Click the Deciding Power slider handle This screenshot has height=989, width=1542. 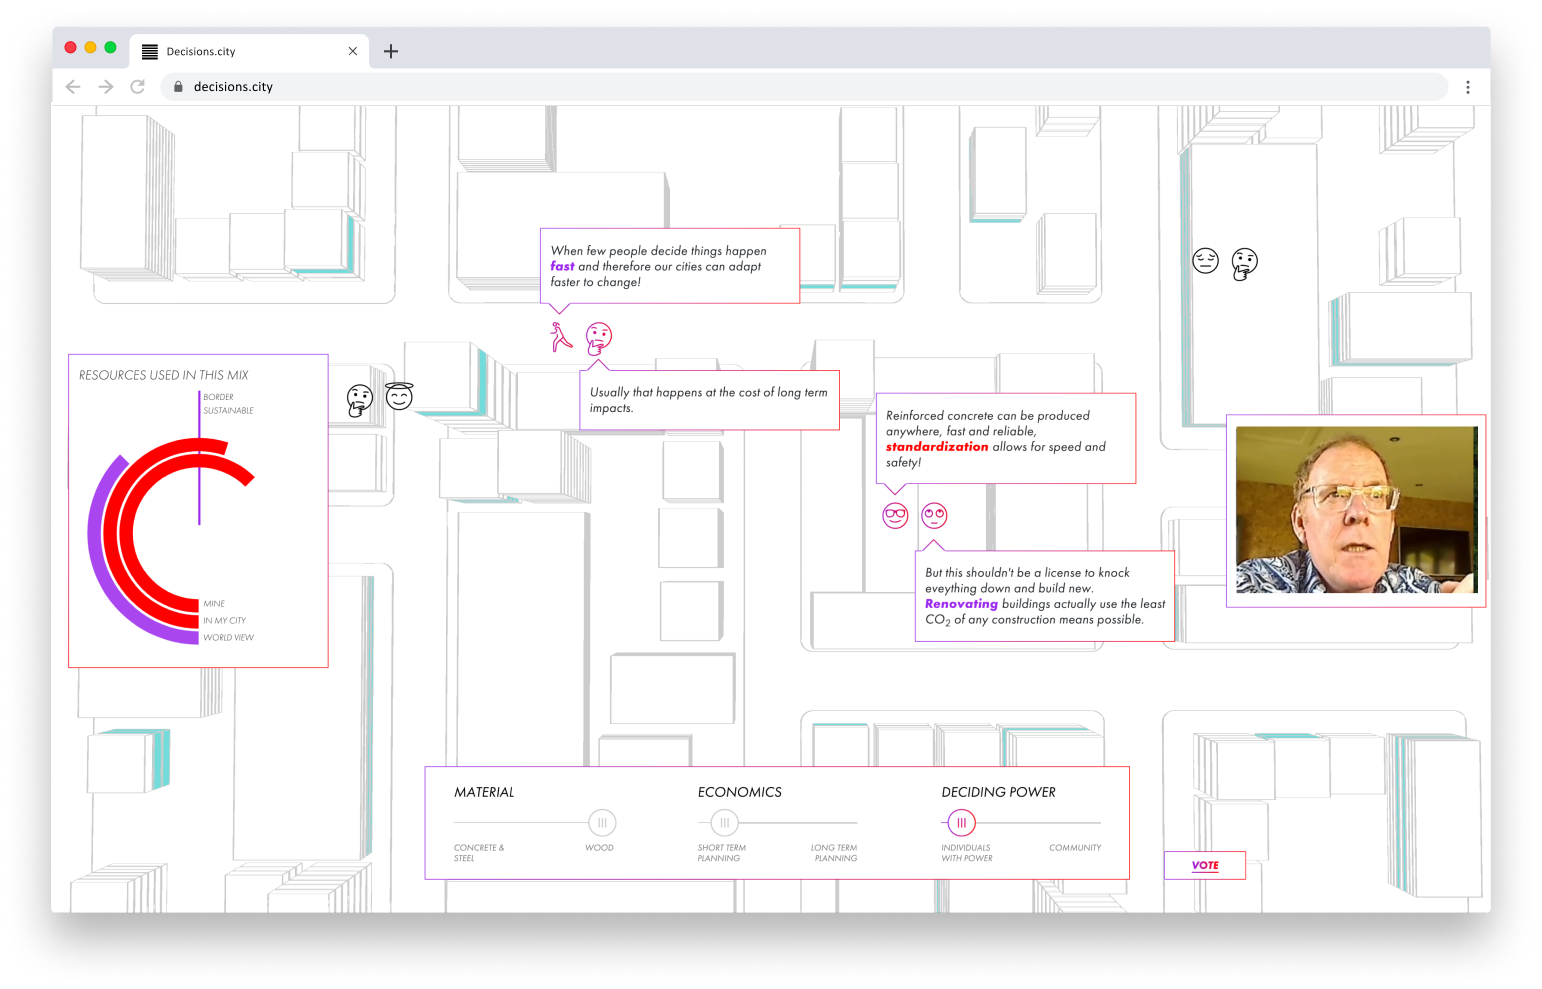coord(961,823)
